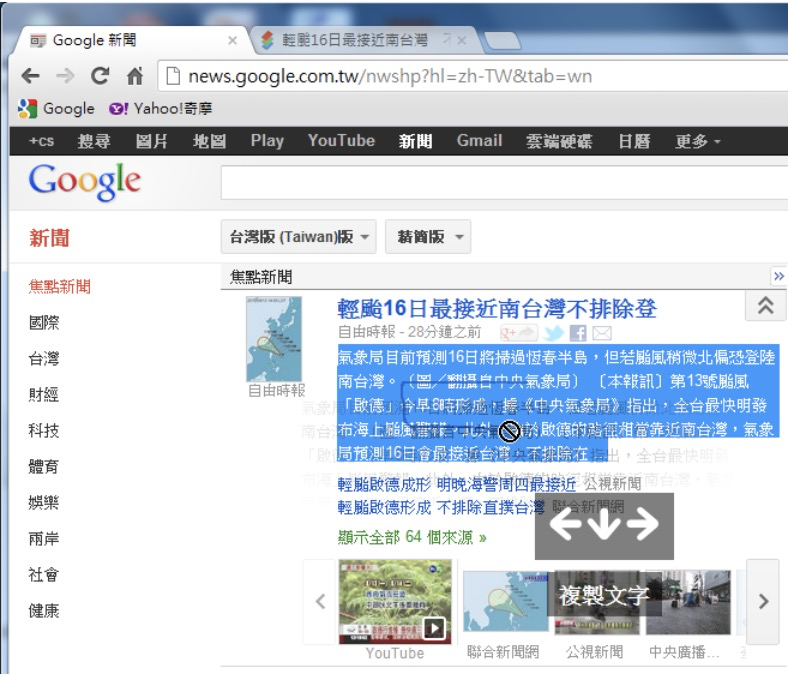This screenshot has width=788, height=676.
Task: Click the address bar URL
Action: tap(389, 76)
